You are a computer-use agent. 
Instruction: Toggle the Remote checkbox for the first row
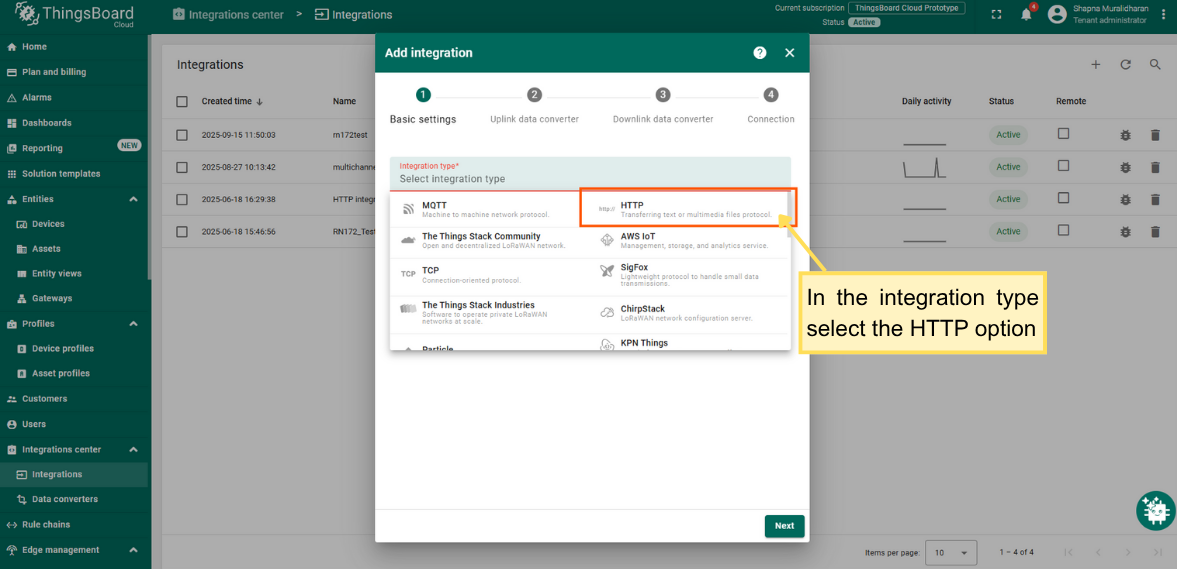[x=1063, y=134]
